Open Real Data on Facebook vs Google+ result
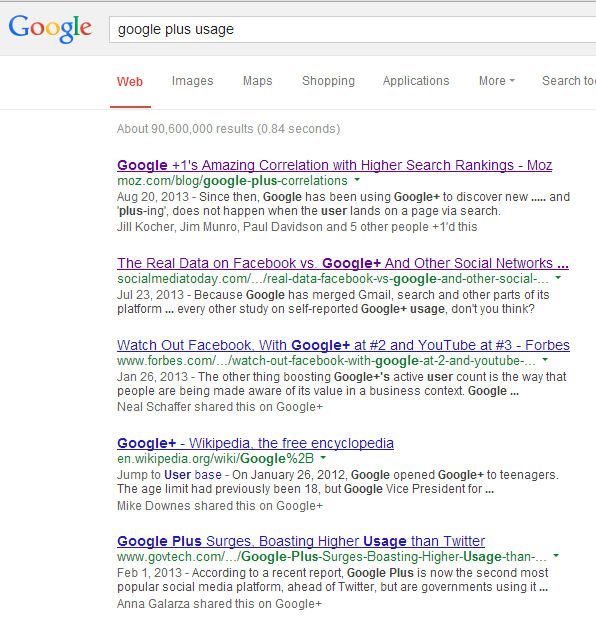 (343, 263)
